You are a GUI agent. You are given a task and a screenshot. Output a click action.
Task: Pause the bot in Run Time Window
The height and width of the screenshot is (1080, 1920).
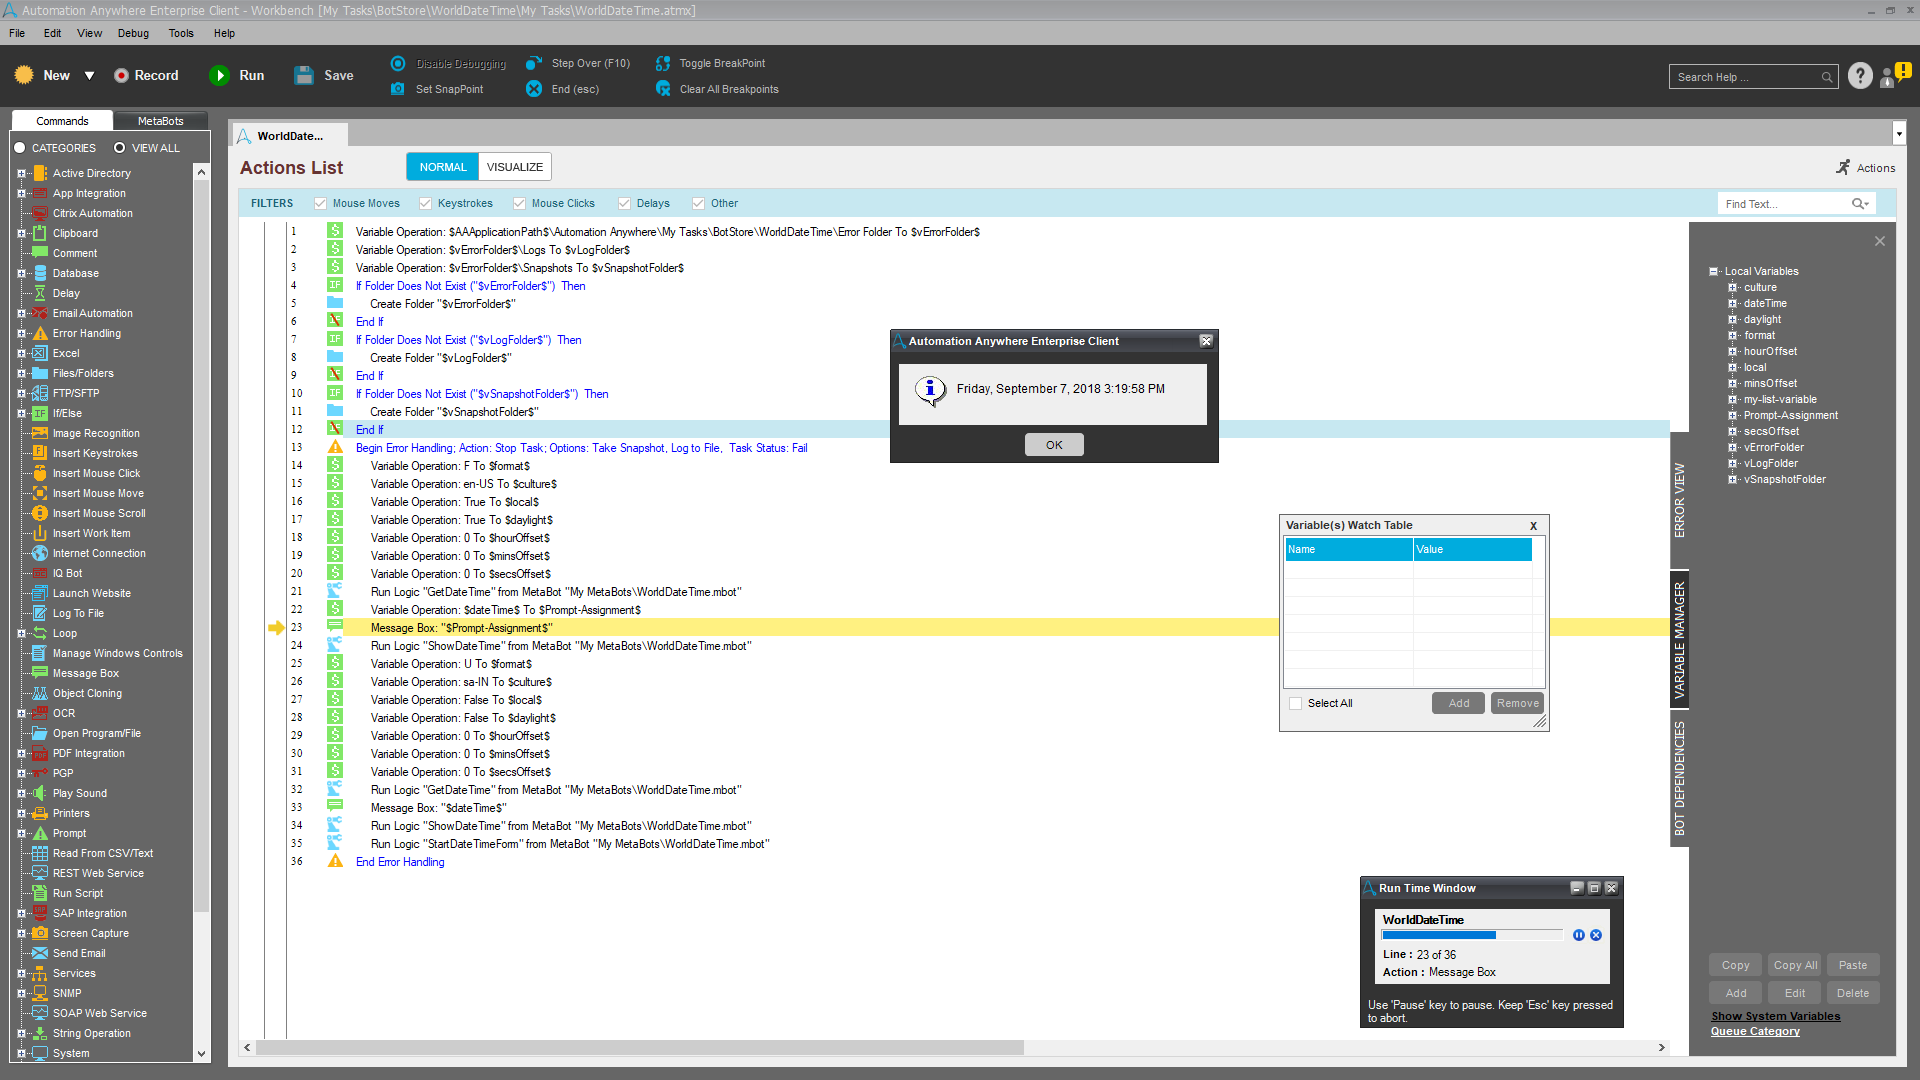pos(1579,935)
